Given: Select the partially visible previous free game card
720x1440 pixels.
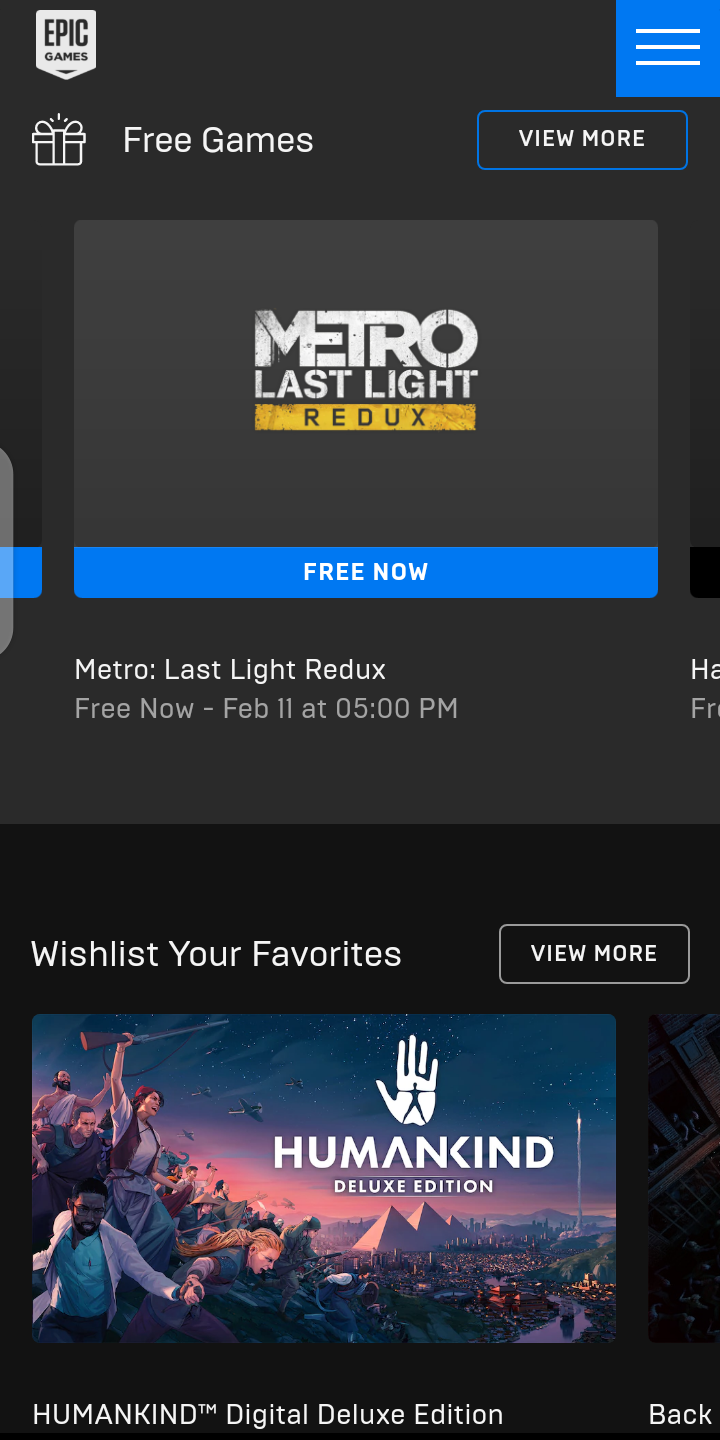Looking at the screenshot, I should coord(21,409).
